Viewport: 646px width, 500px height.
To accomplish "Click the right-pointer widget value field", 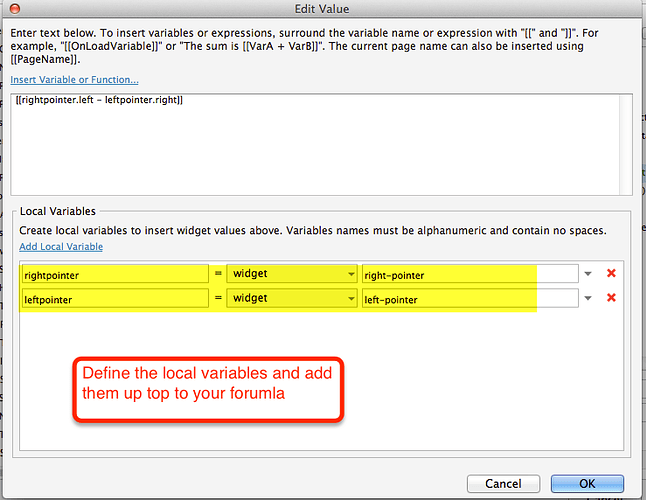I will 469,273.
